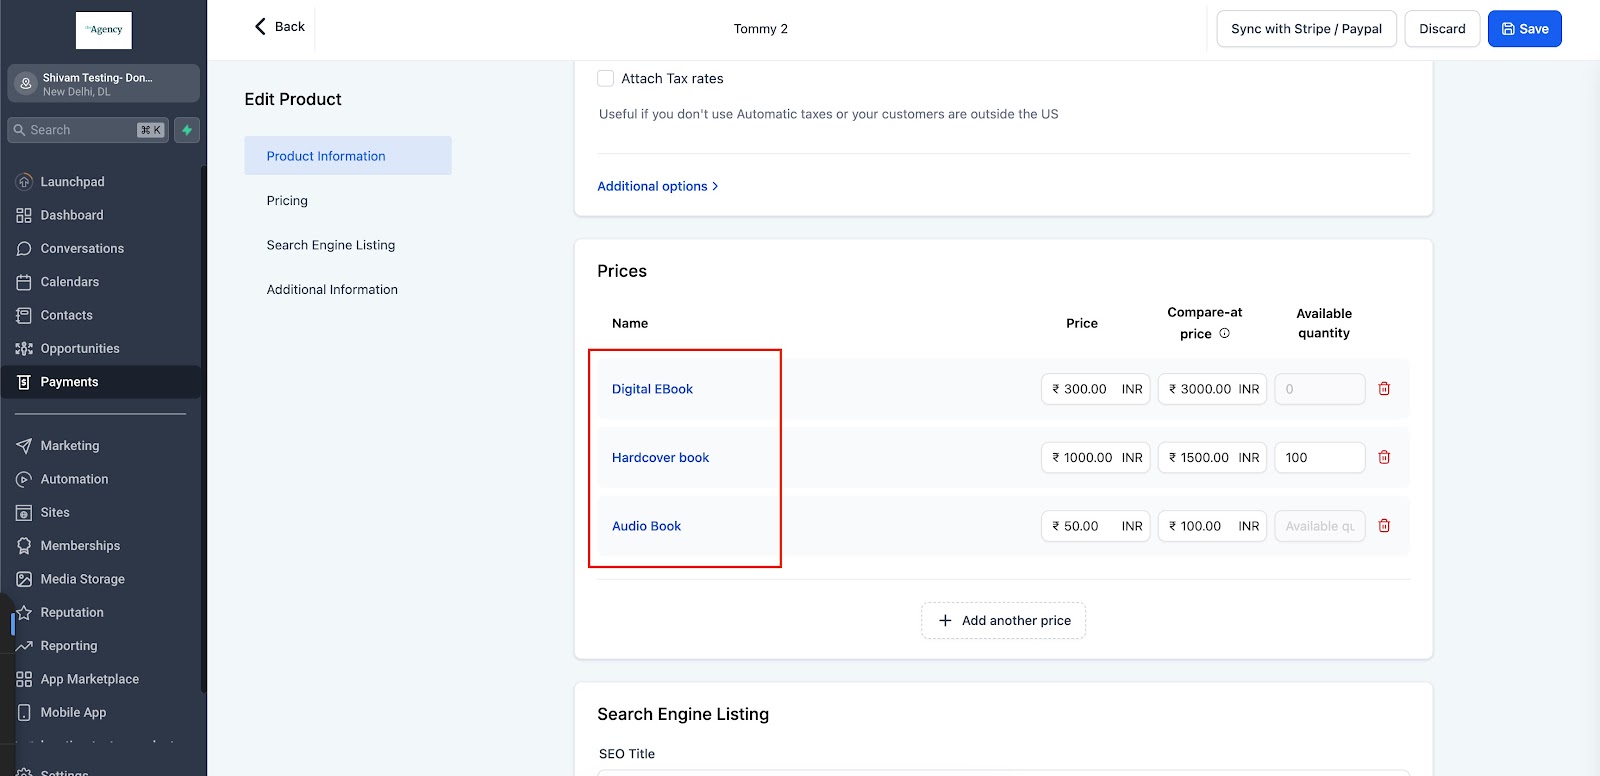
Task: Click the Reputation star icon
Action: 24,612
